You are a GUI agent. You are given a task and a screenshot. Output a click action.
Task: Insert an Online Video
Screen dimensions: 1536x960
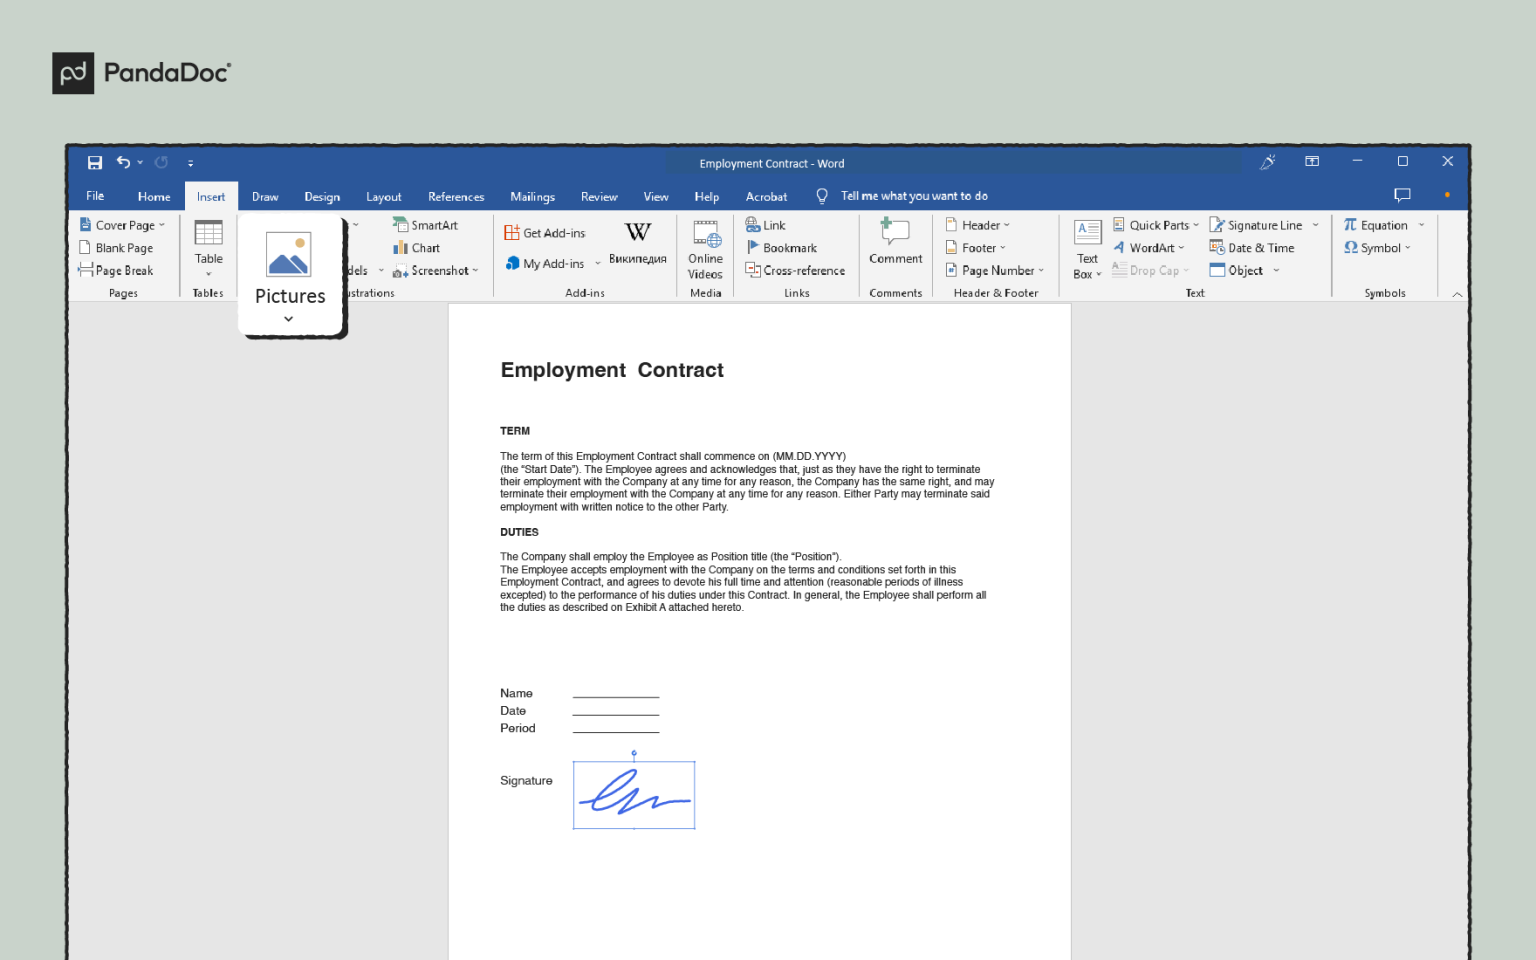point(705,250)
